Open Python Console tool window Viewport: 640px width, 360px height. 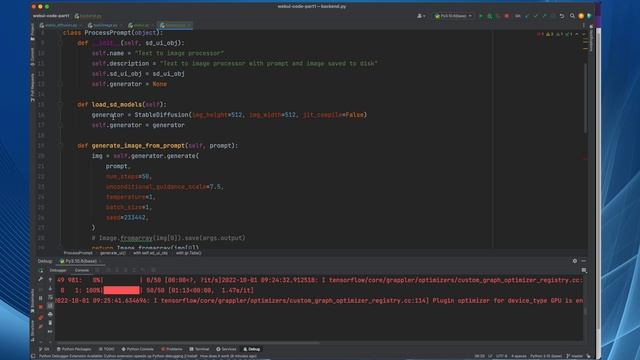tap(138, 349)
